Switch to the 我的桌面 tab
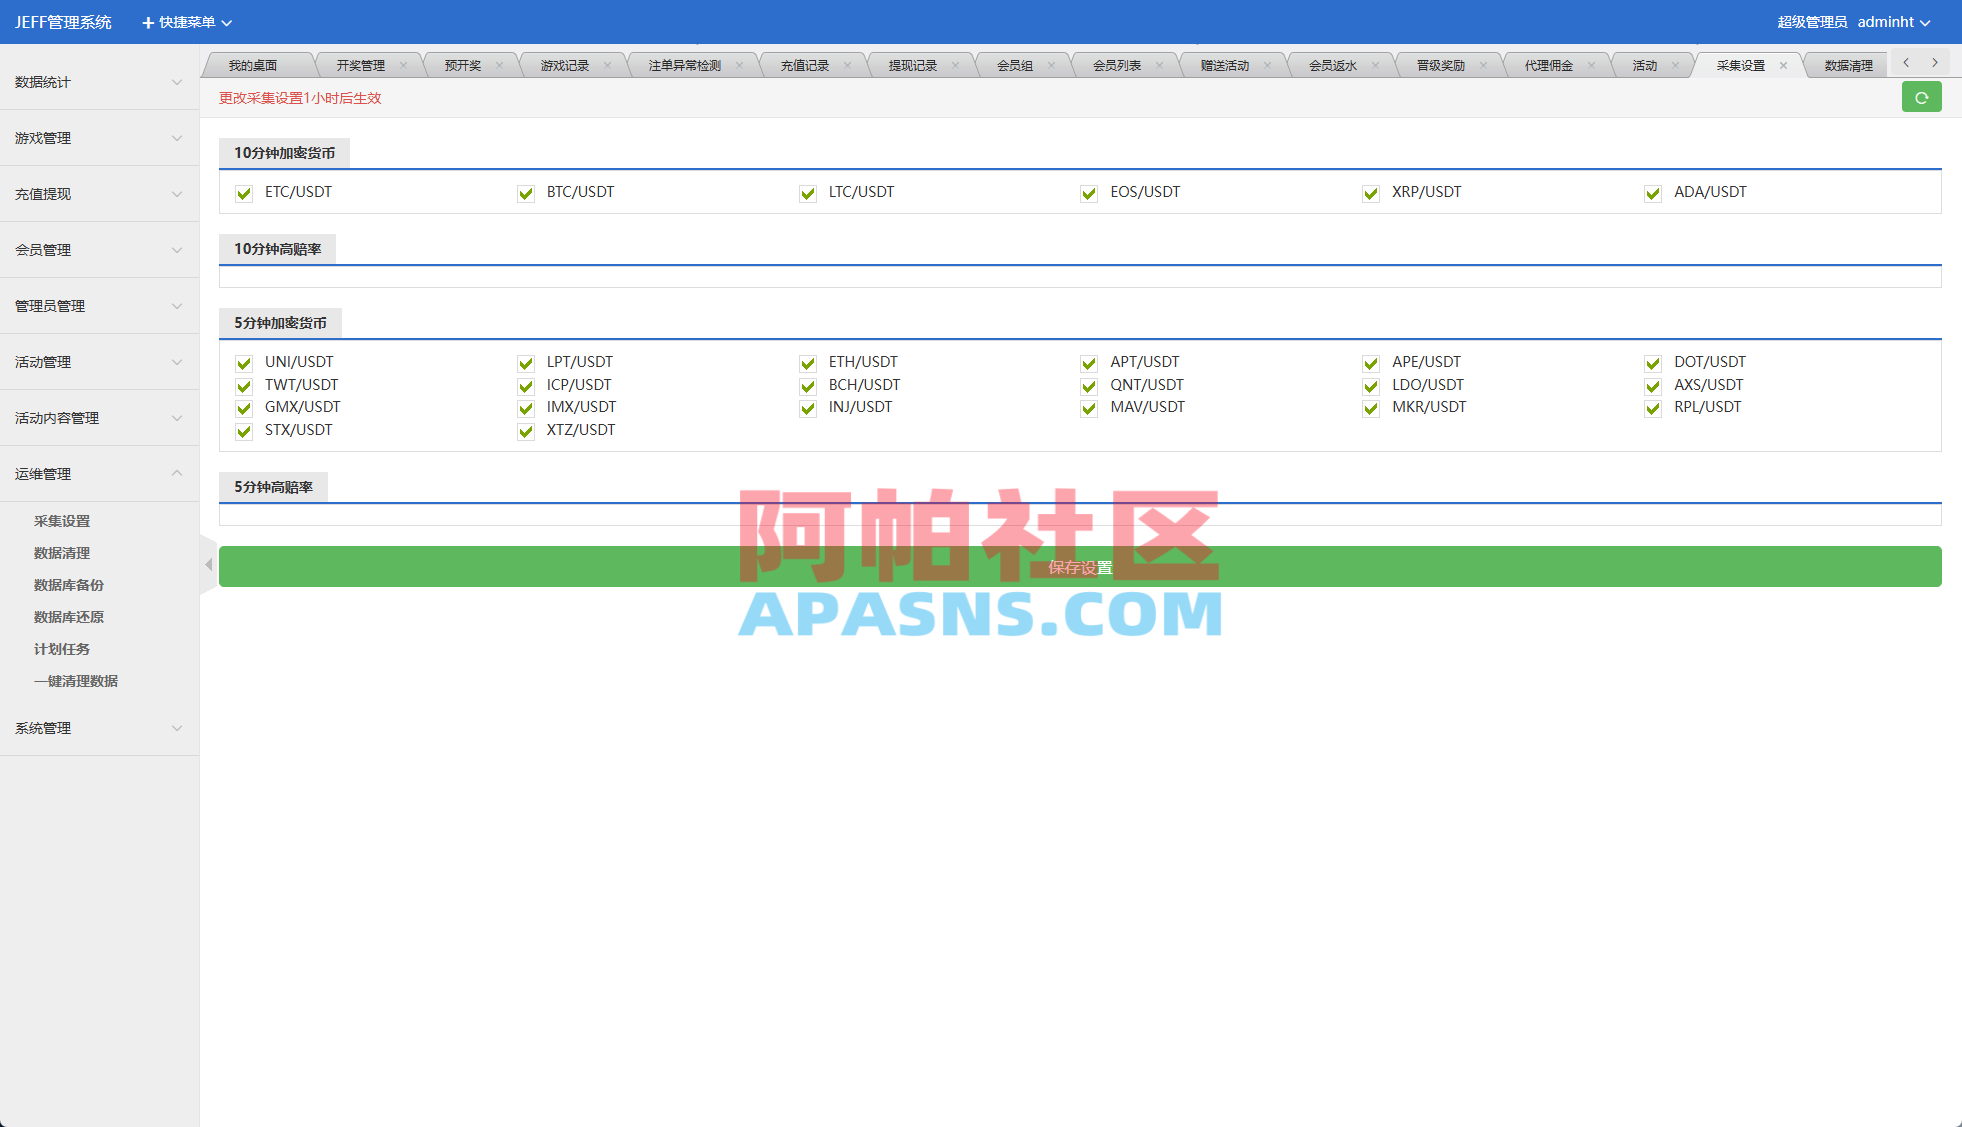Viewport: 1962px width, 1127px height. click(253, 66)
